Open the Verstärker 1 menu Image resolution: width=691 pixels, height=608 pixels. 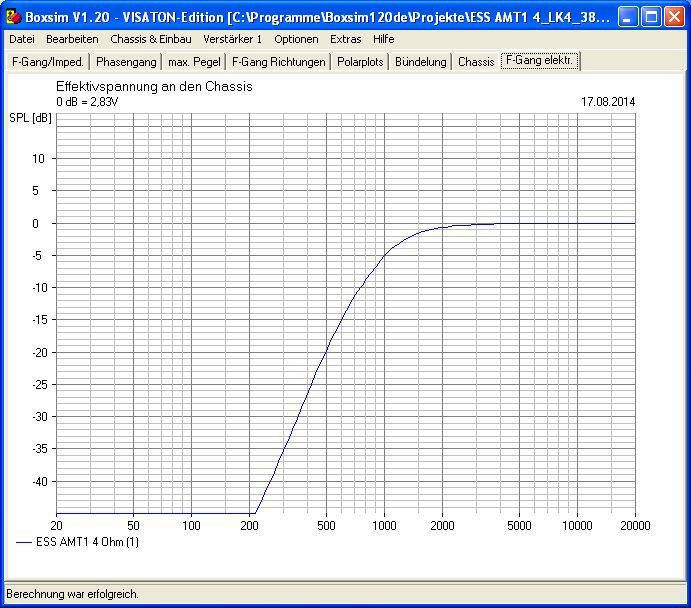(232, 39)
